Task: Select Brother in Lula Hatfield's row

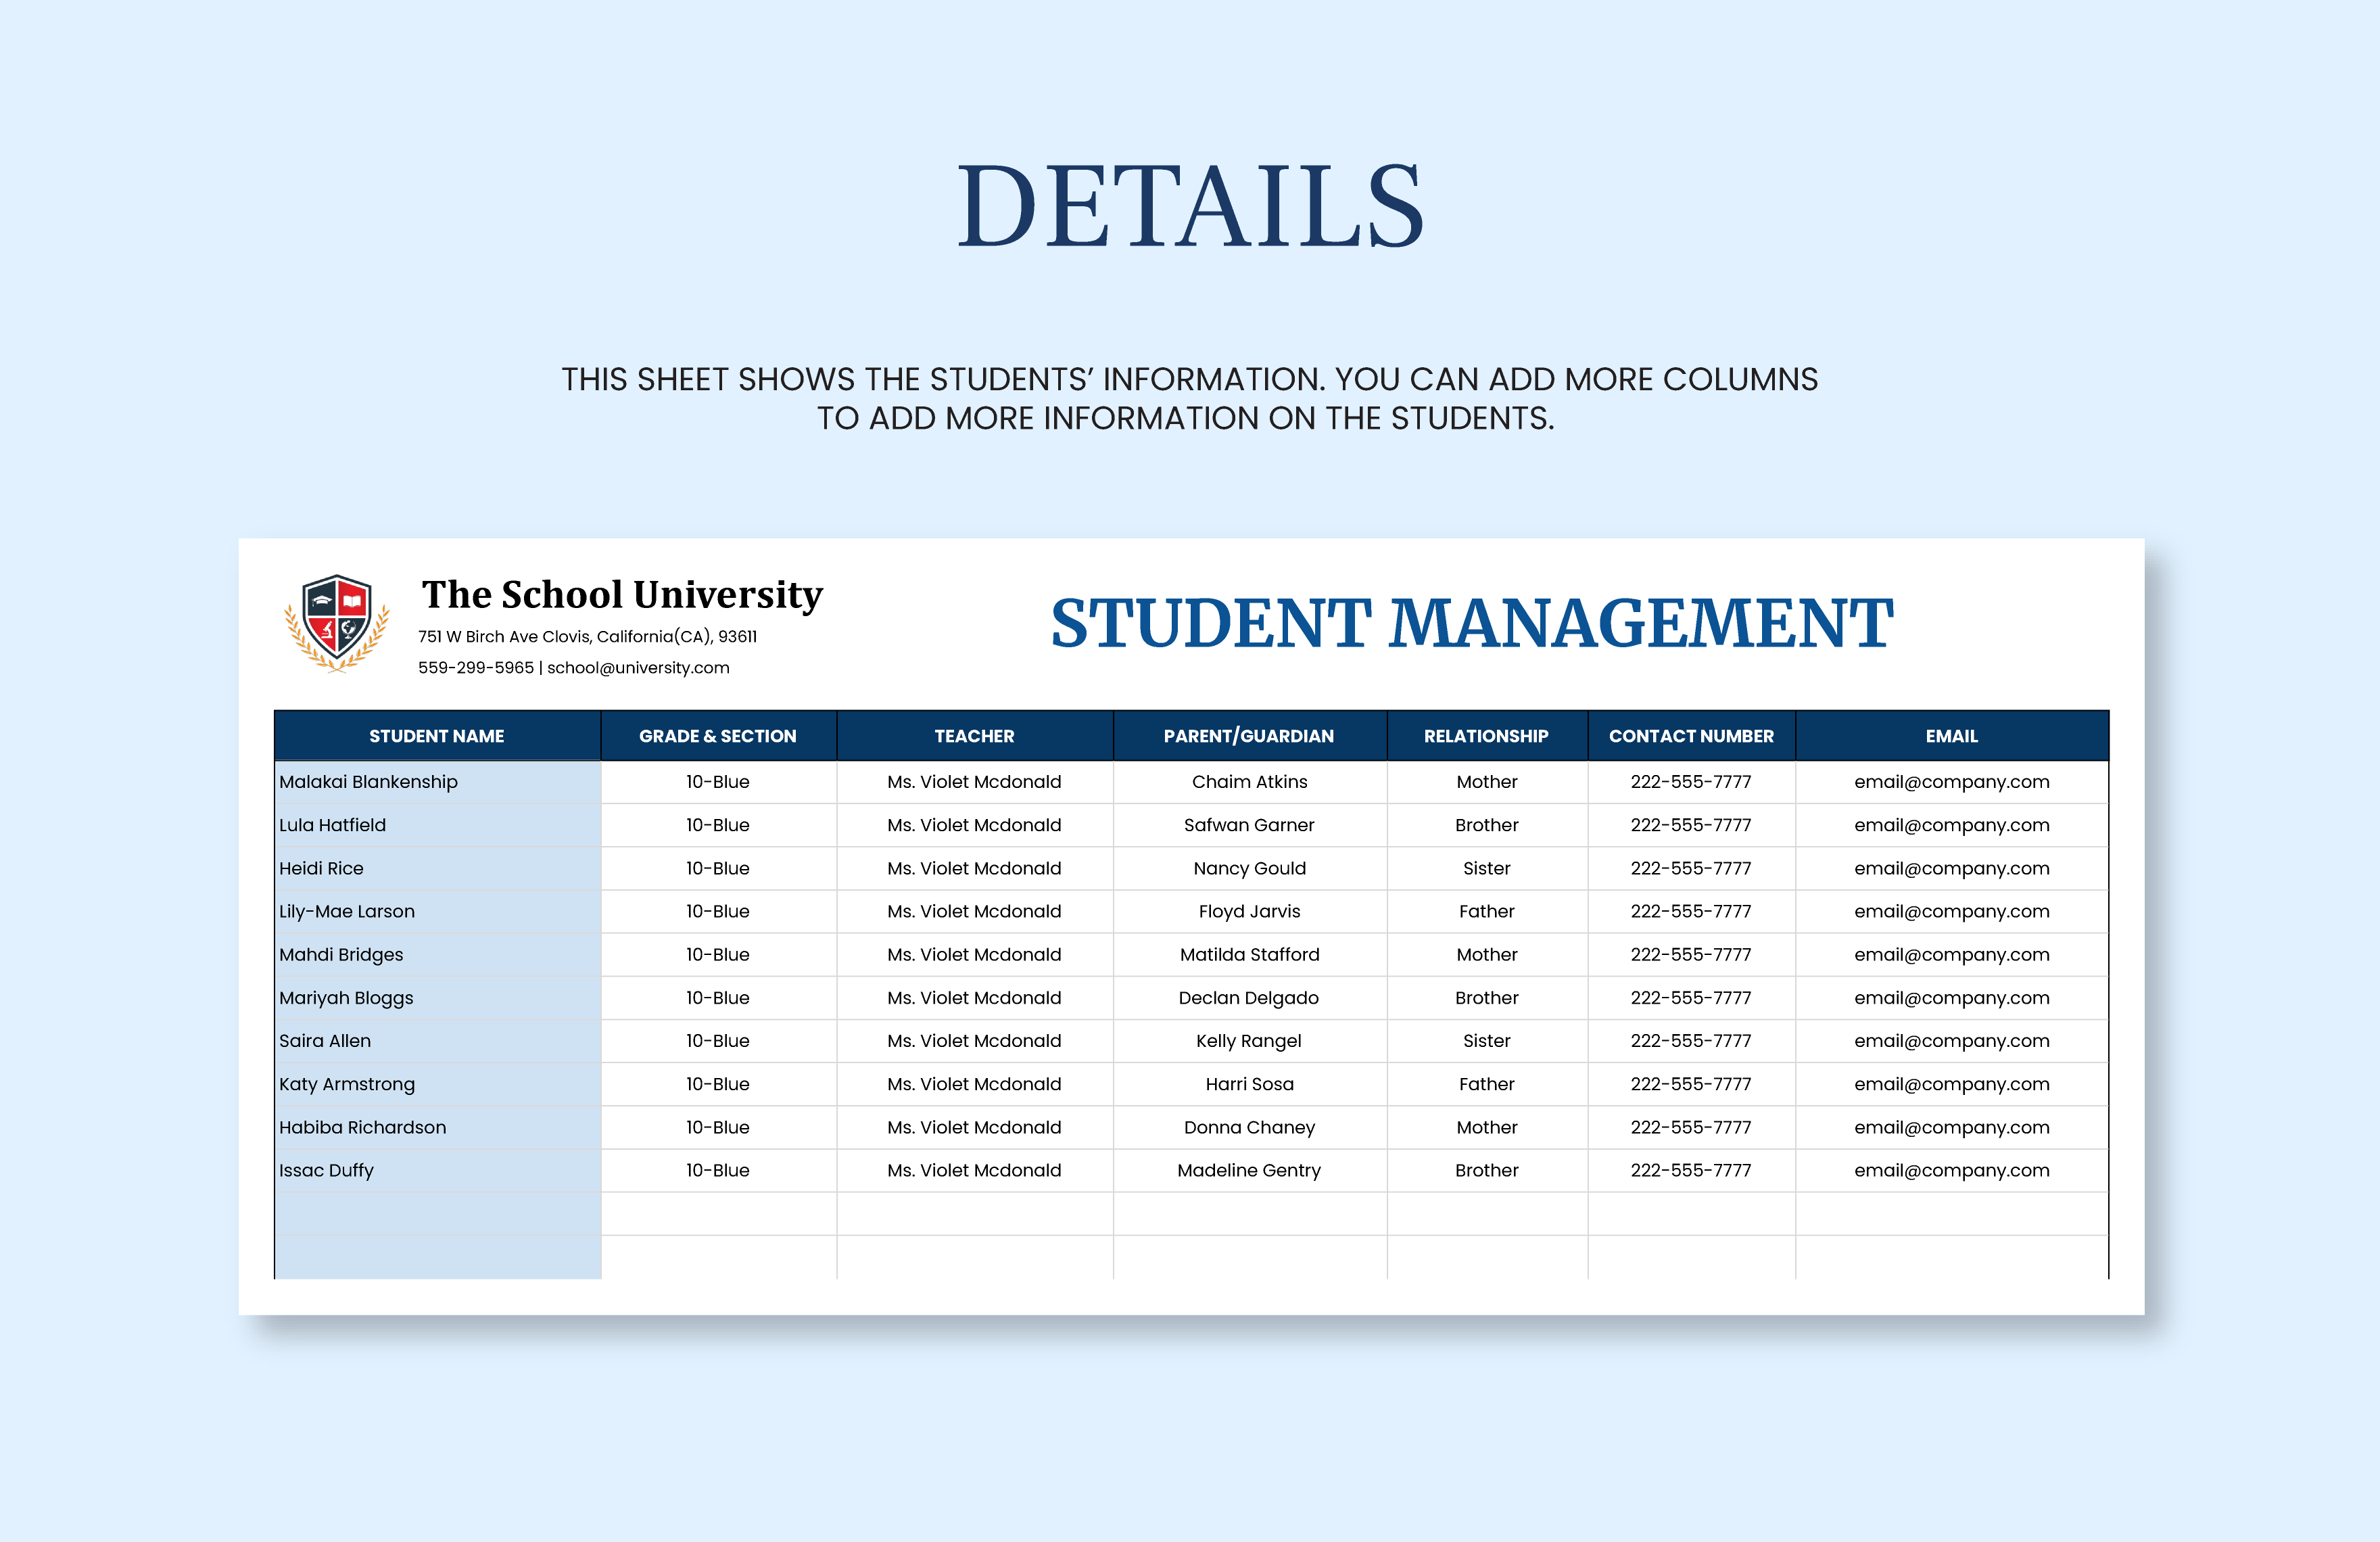Action: pyautogui.click(x=1487, y=825)
